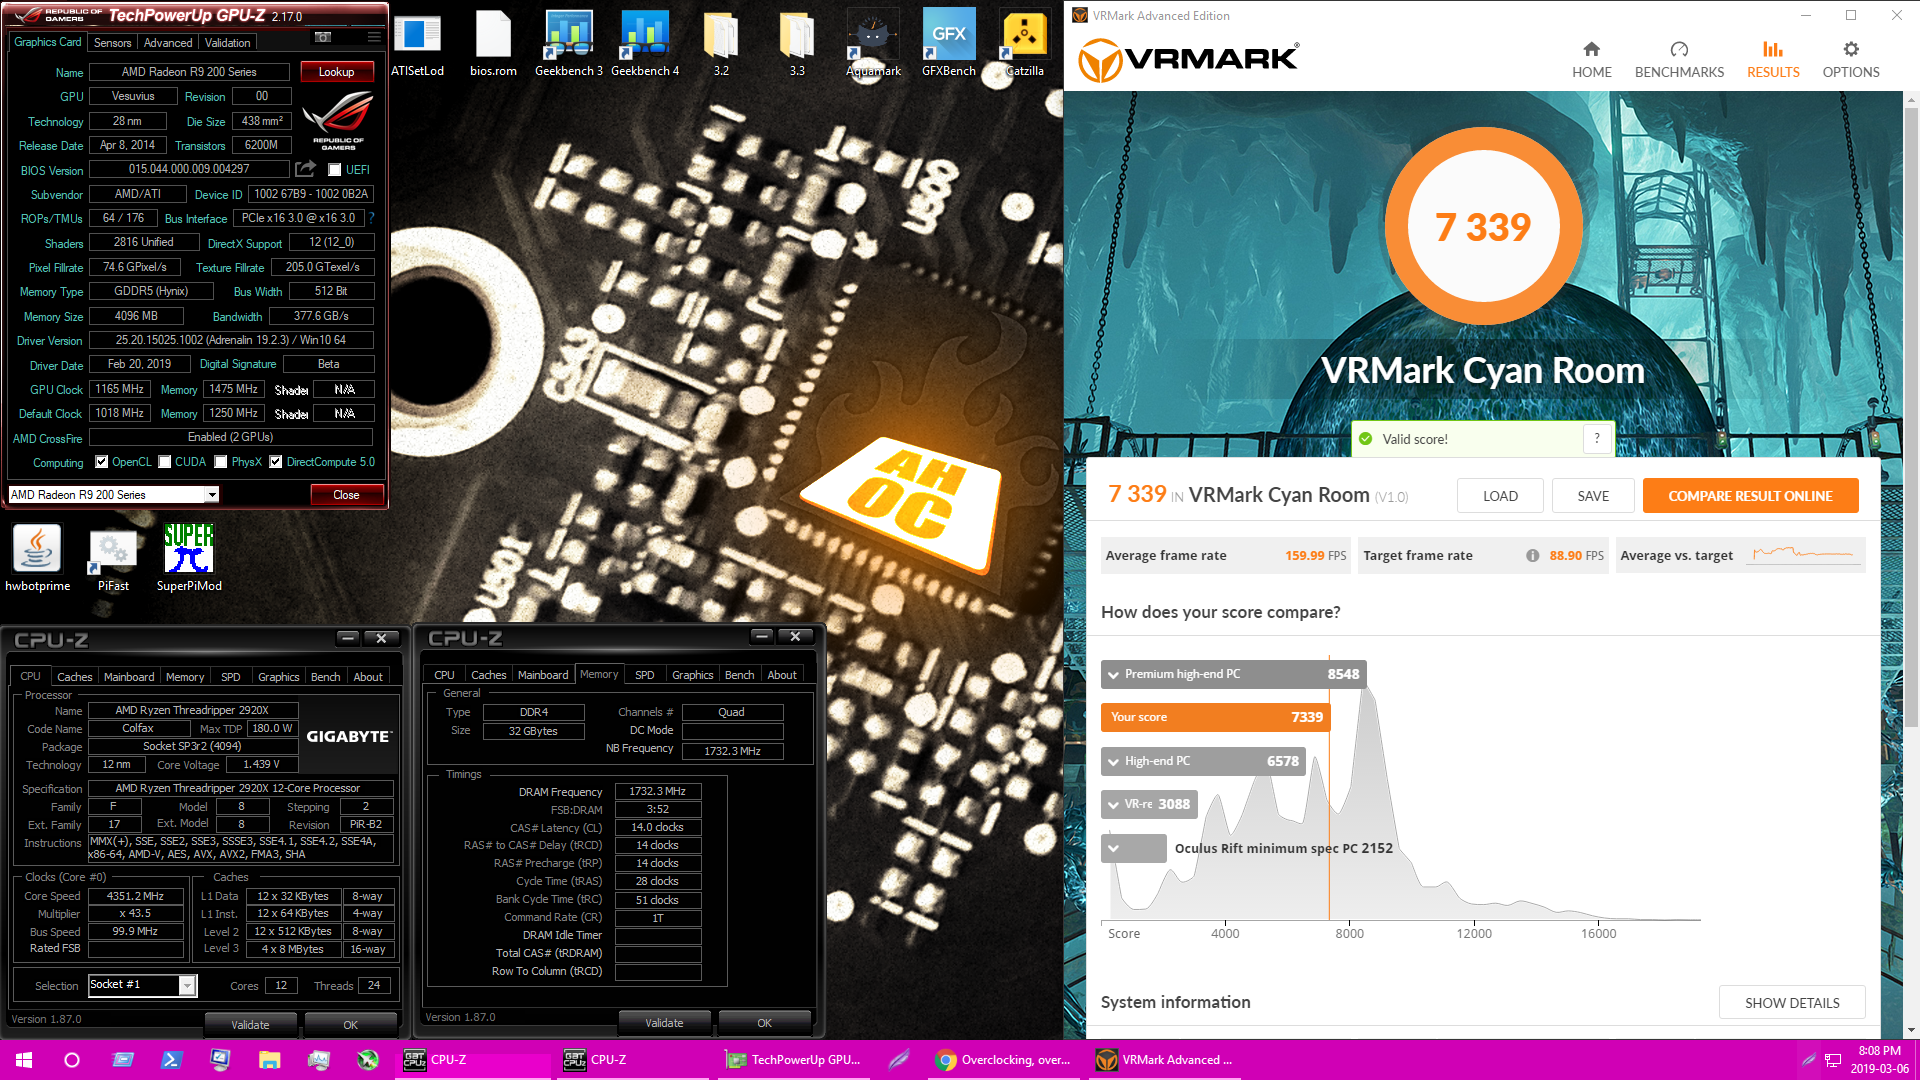Go to VRMark Home
Viewport: 1920px width, 1080px height.
pyautogui.click(x=1591, y=60)
